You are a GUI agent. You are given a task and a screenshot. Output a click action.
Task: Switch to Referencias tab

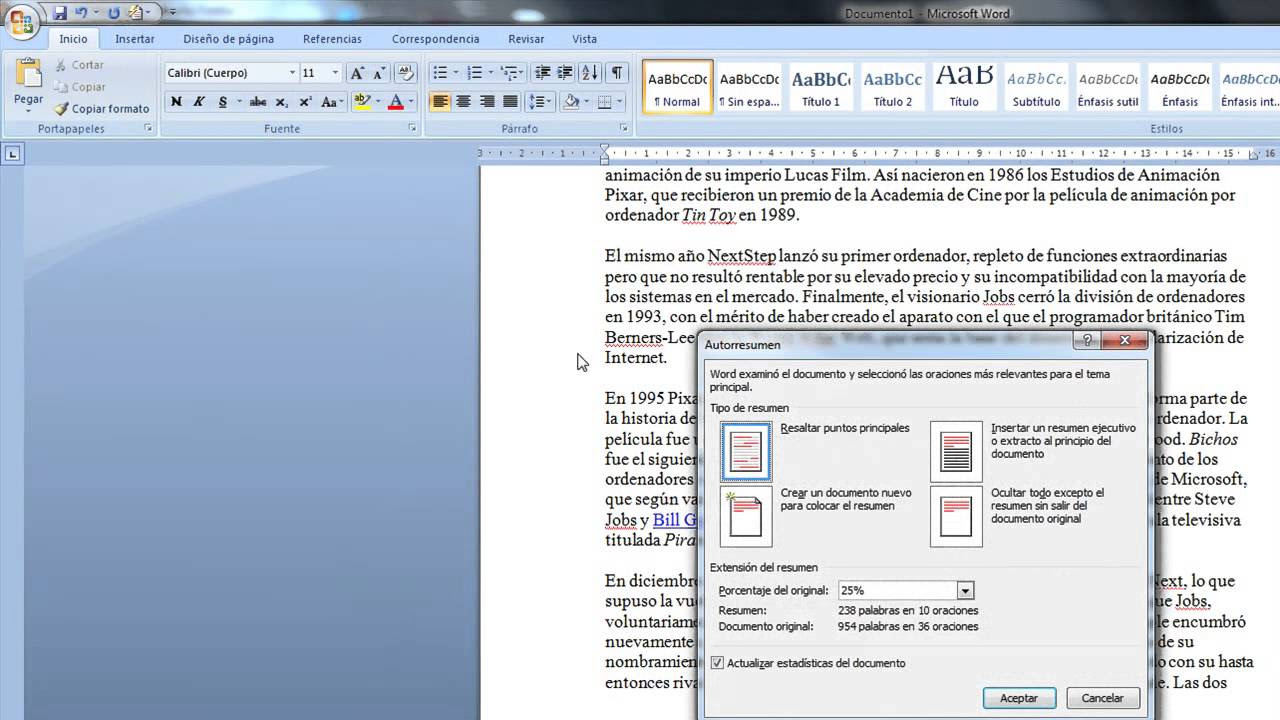point(332,39)
